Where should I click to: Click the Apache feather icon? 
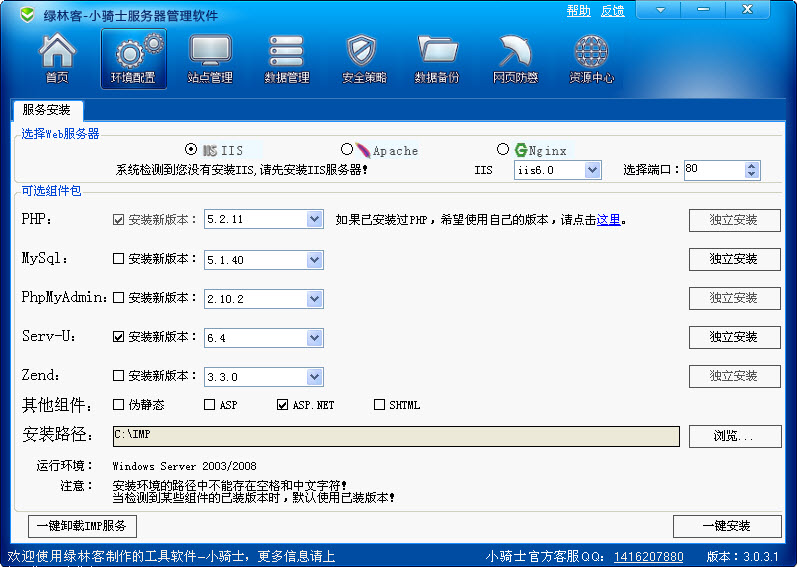363,150
